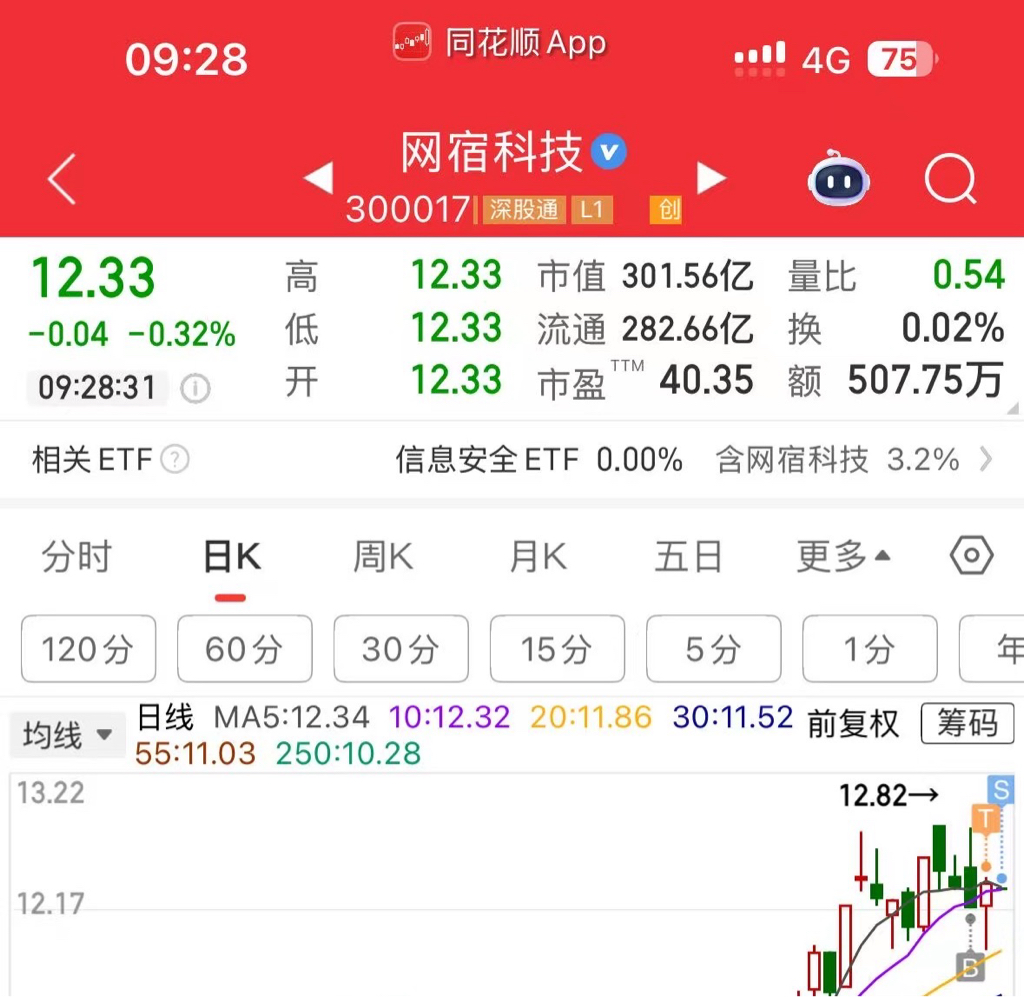Tap the B buy marker on chart
Image resolution: width=1024 pixels, height=997 pixels.
(x=970, y=967)
